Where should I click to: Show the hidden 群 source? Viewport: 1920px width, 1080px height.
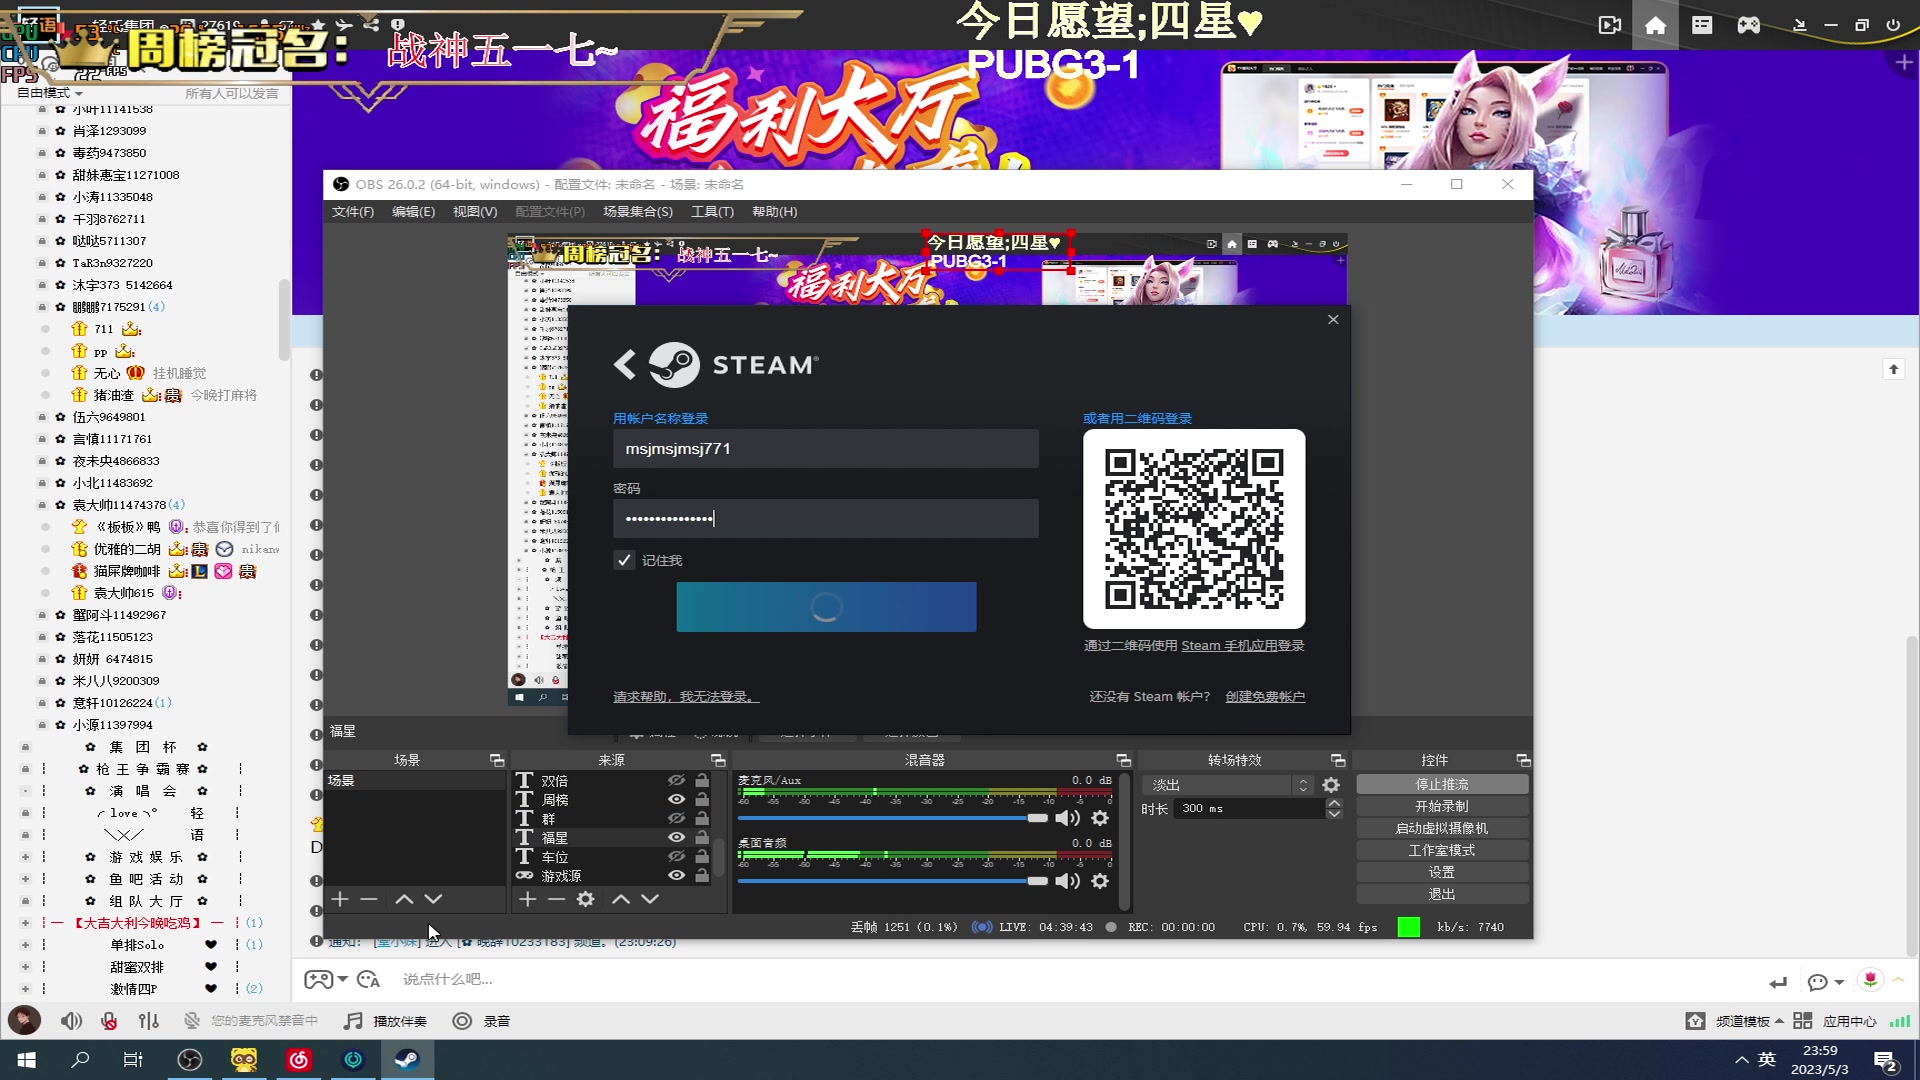677,819
